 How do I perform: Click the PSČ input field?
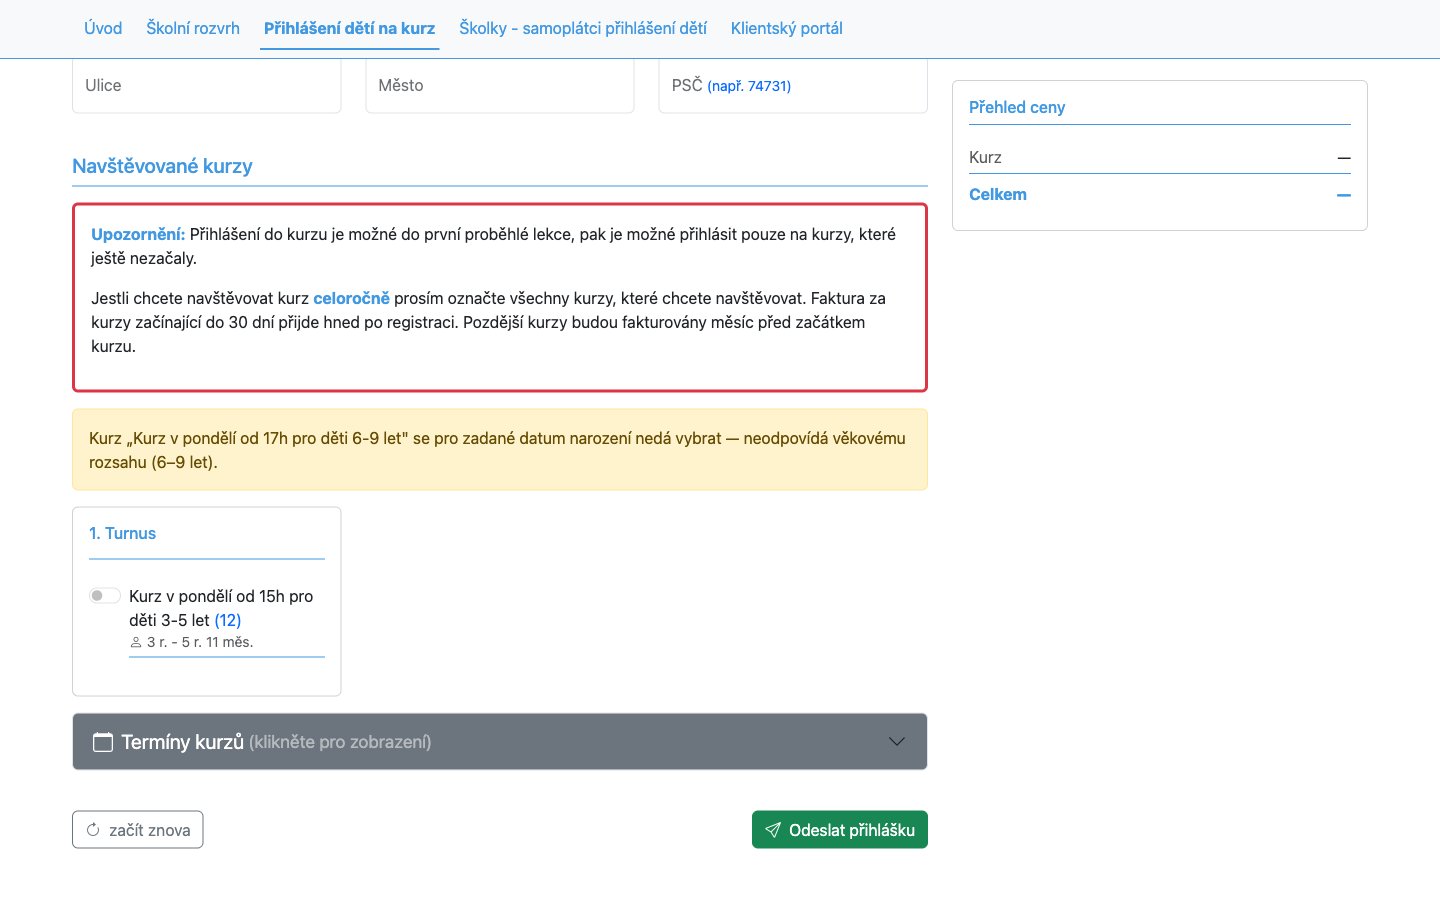coord(793,86)
